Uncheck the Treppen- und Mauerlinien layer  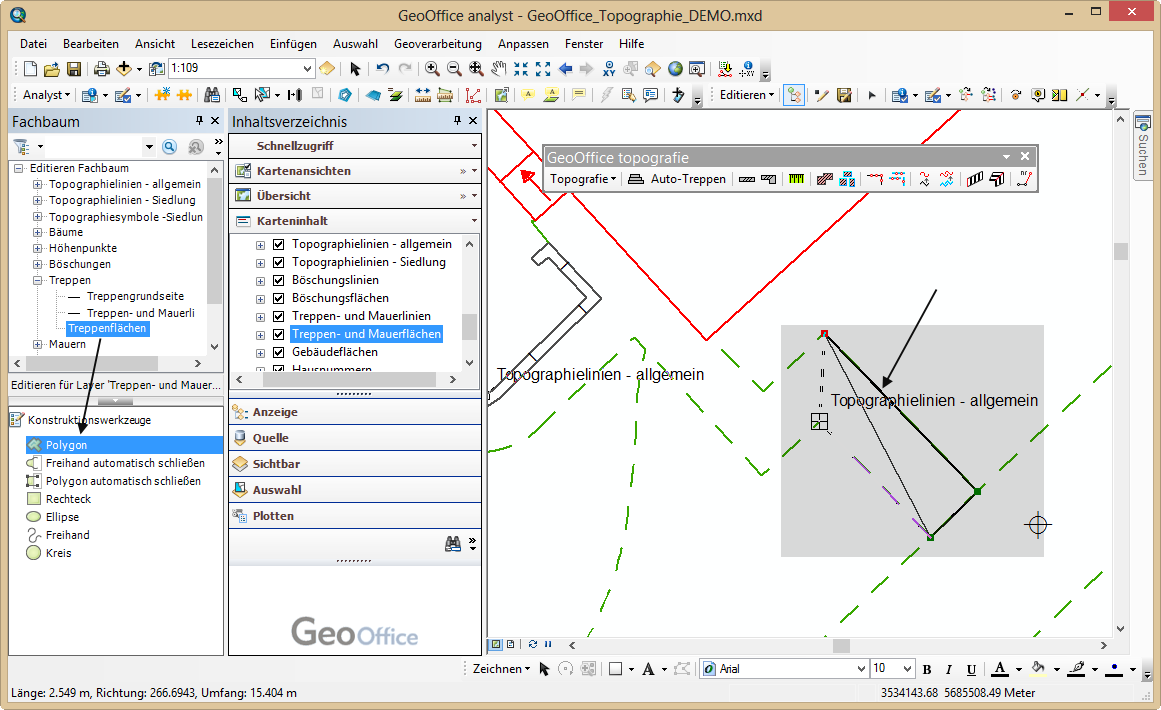pyautogui.click(x=279, y=316)
